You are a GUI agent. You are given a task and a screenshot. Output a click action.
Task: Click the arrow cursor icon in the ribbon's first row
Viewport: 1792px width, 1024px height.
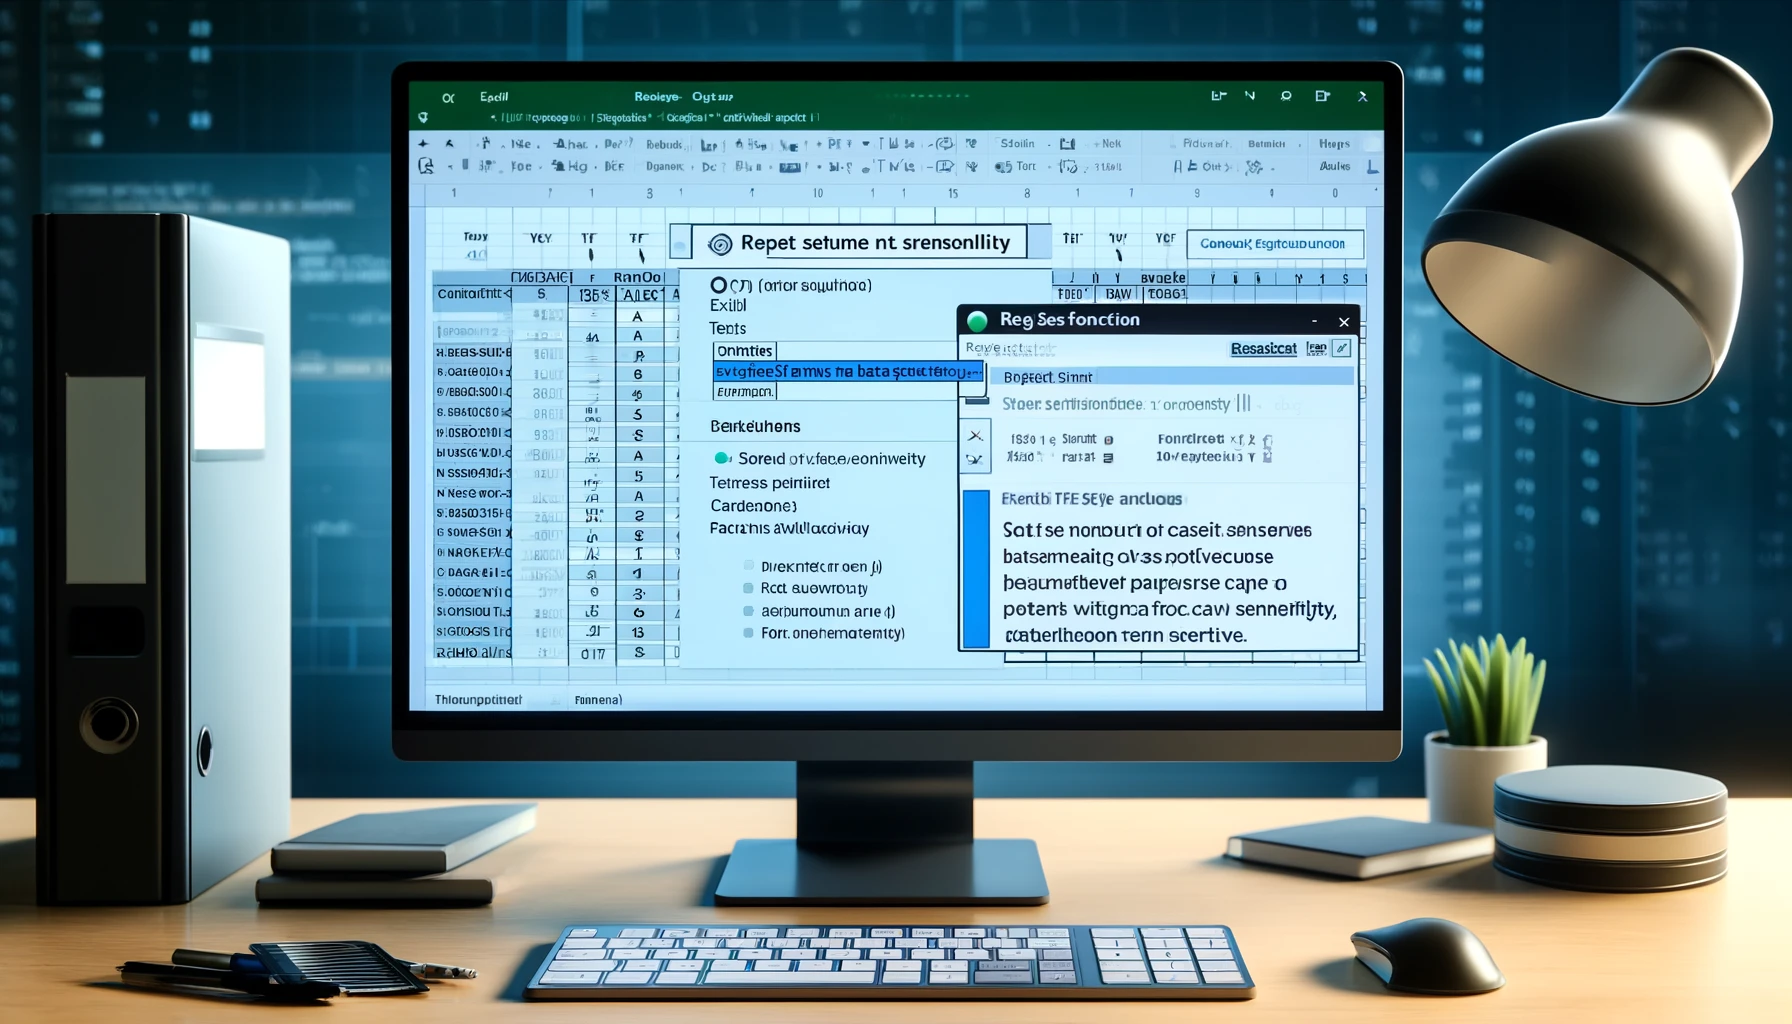[x=449, y=144]
